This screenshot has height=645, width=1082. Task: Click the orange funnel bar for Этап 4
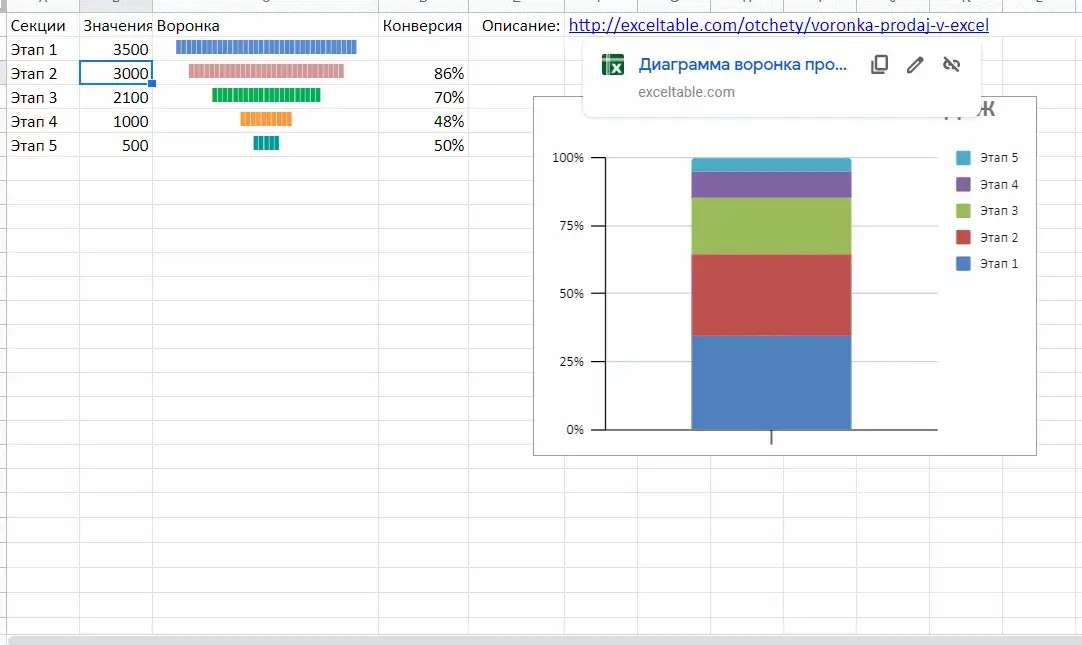(266, 119)
